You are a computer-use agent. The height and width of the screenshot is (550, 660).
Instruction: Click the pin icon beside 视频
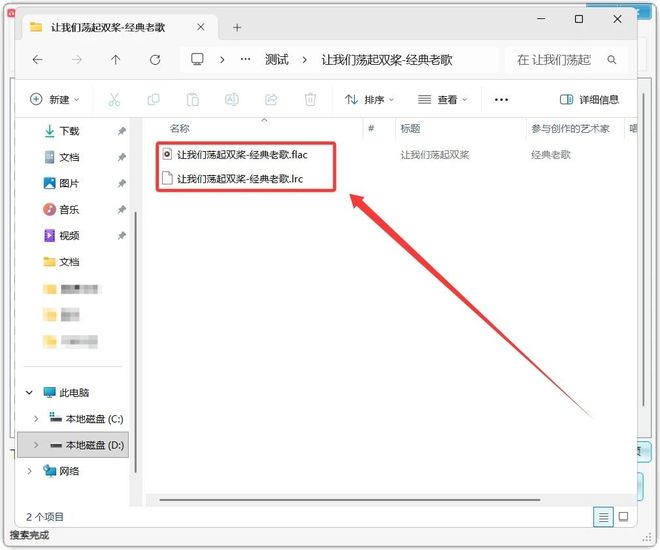point(122,236)
